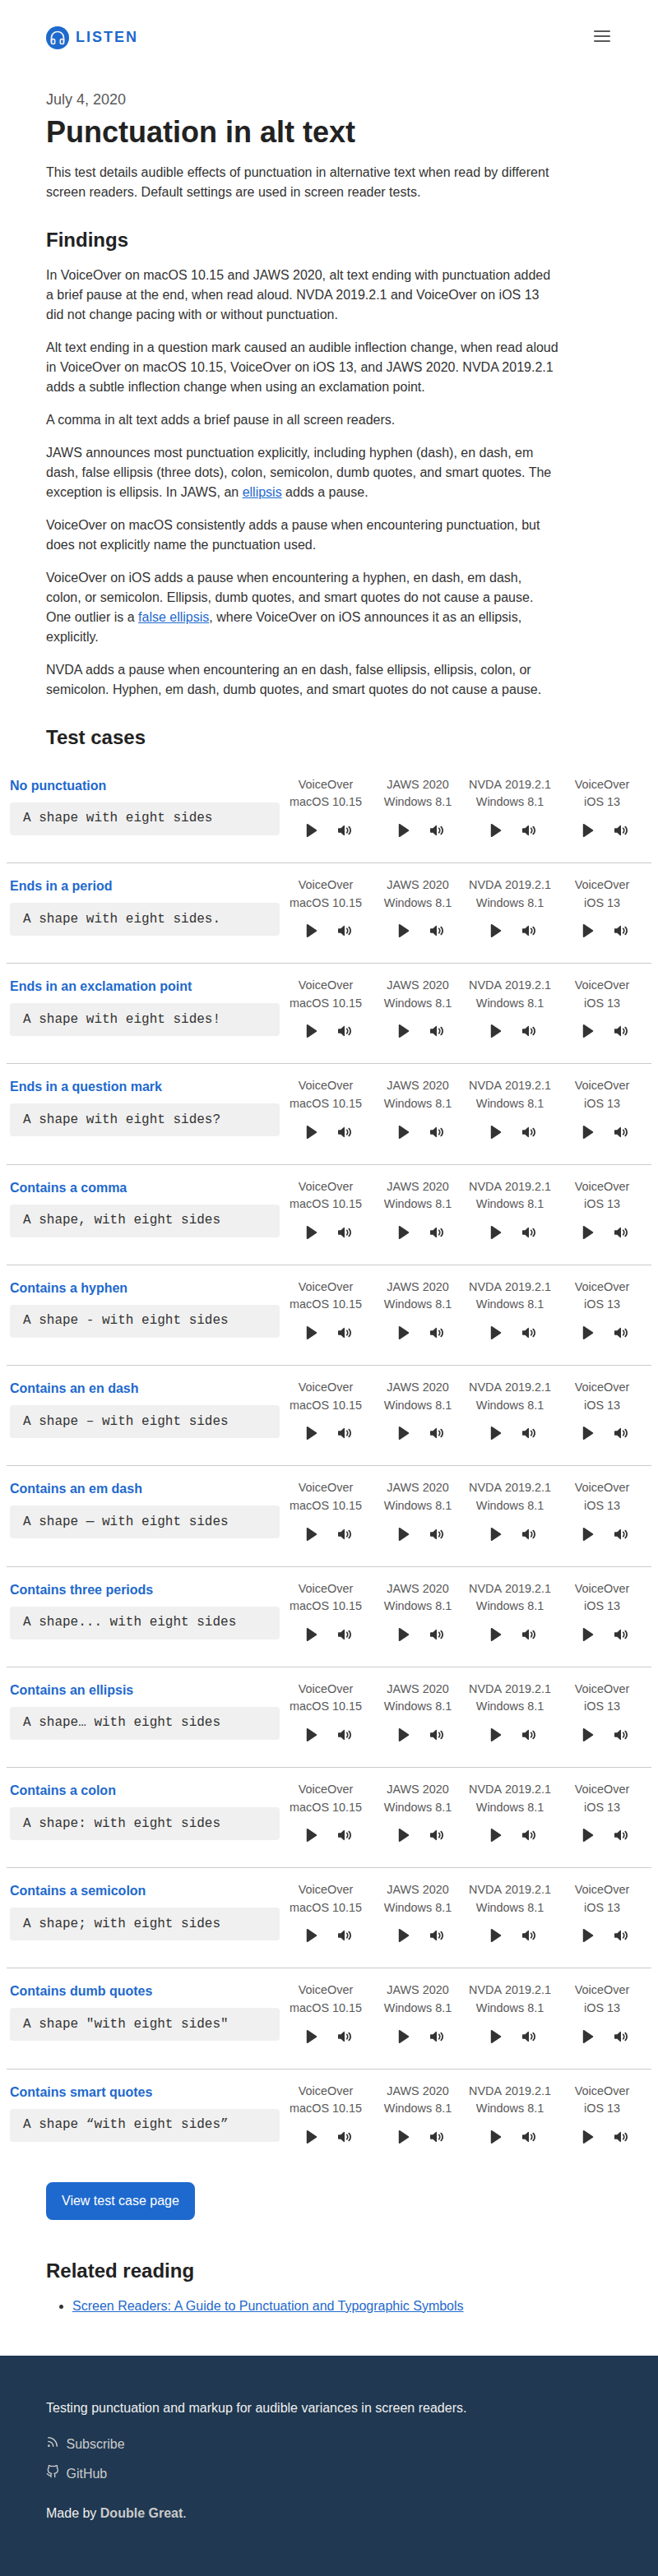Open the hamburger menu icon
This screenshot has width=658, height=2576.
click(601, 37)
